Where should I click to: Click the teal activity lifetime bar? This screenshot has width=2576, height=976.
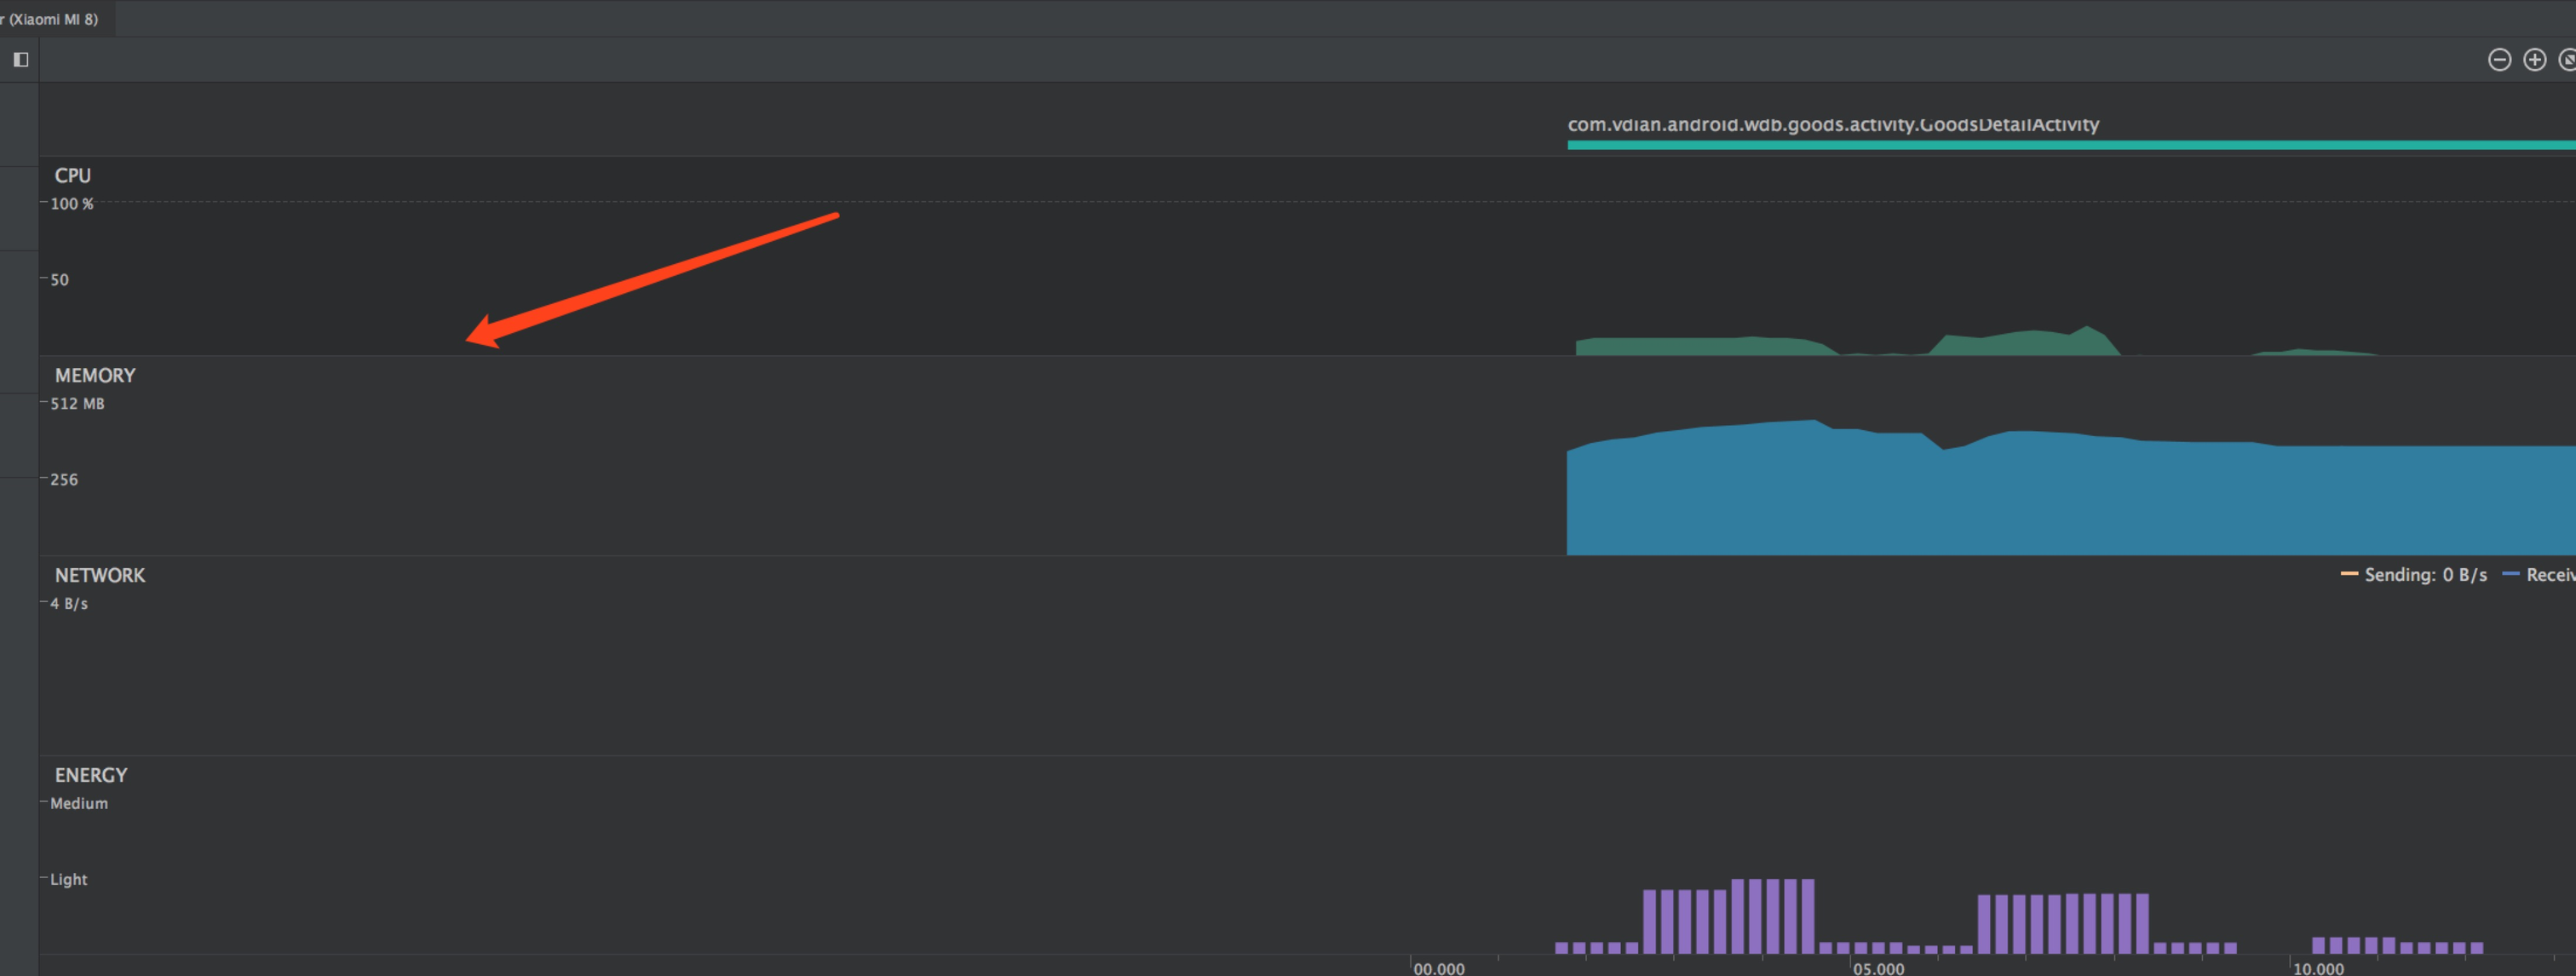(x=2070, y=146)
